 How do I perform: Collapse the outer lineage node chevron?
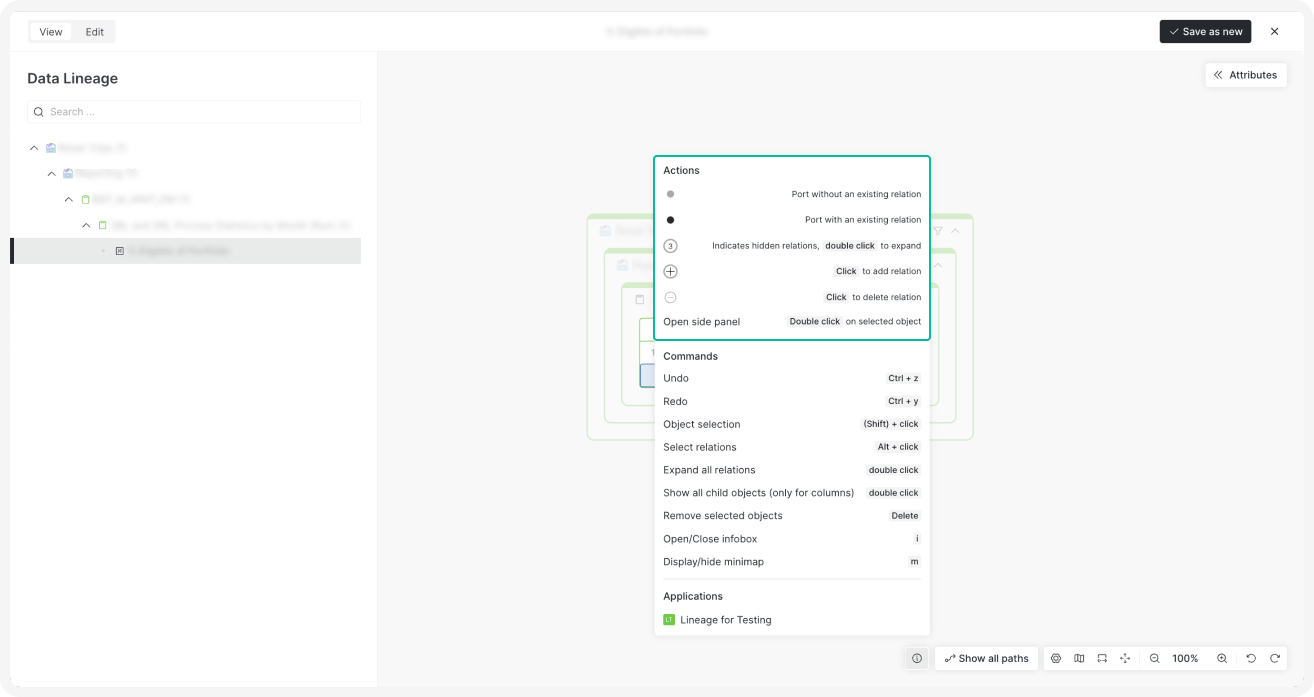(x=955, y=231)
